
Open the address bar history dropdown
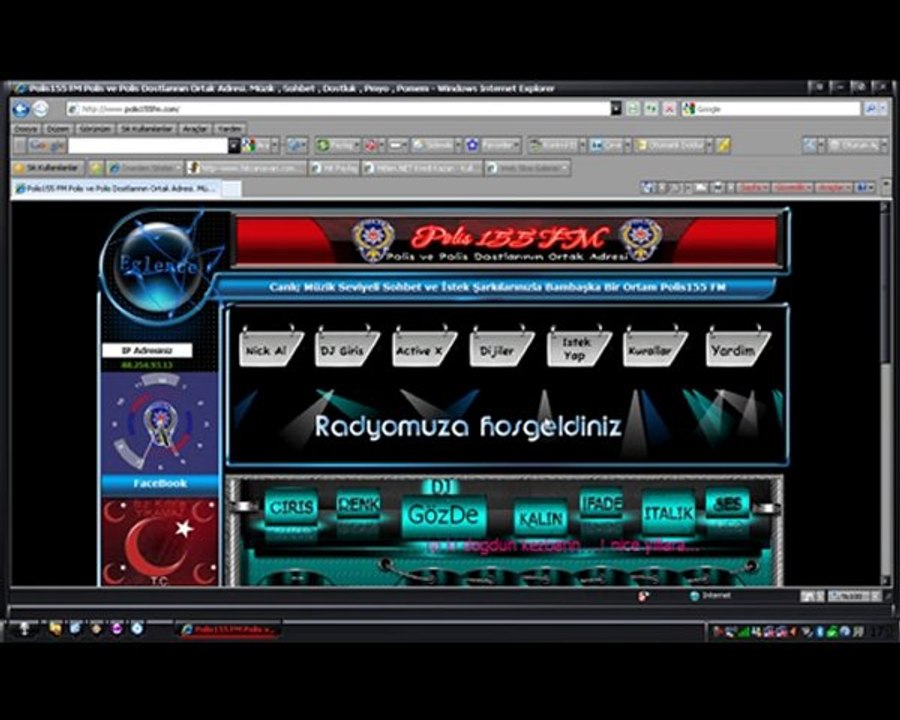click(x=616, y=109)
